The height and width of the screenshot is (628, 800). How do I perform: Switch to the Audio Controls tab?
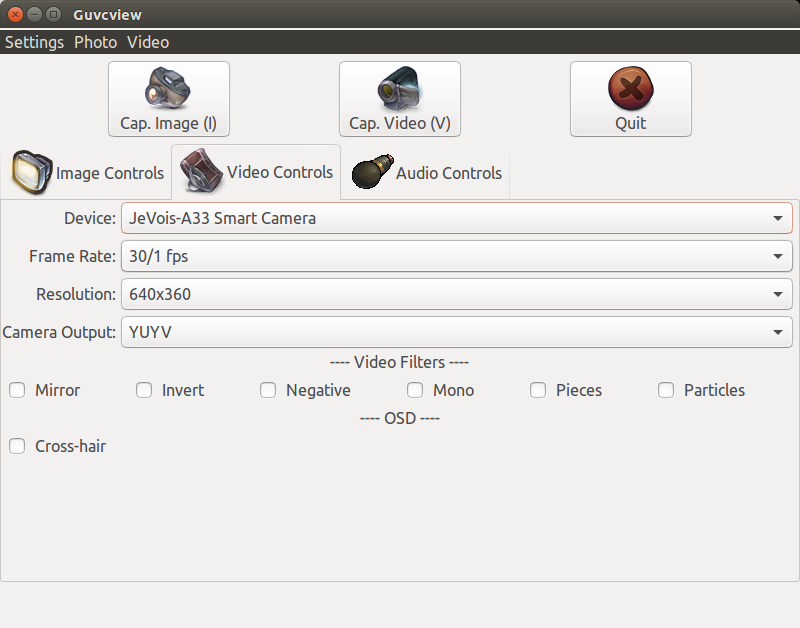(x=425, y=172)
